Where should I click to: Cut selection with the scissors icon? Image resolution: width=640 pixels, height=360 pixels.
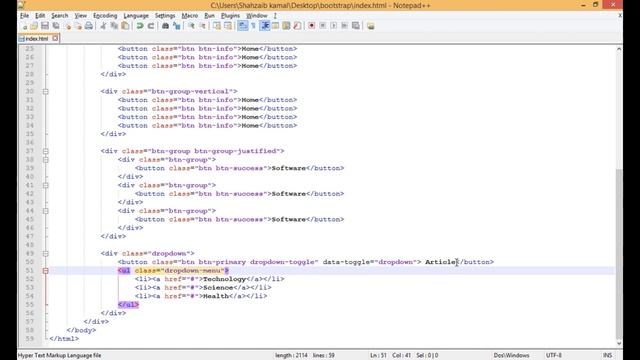pyautogui.click(x=103, y=26)
